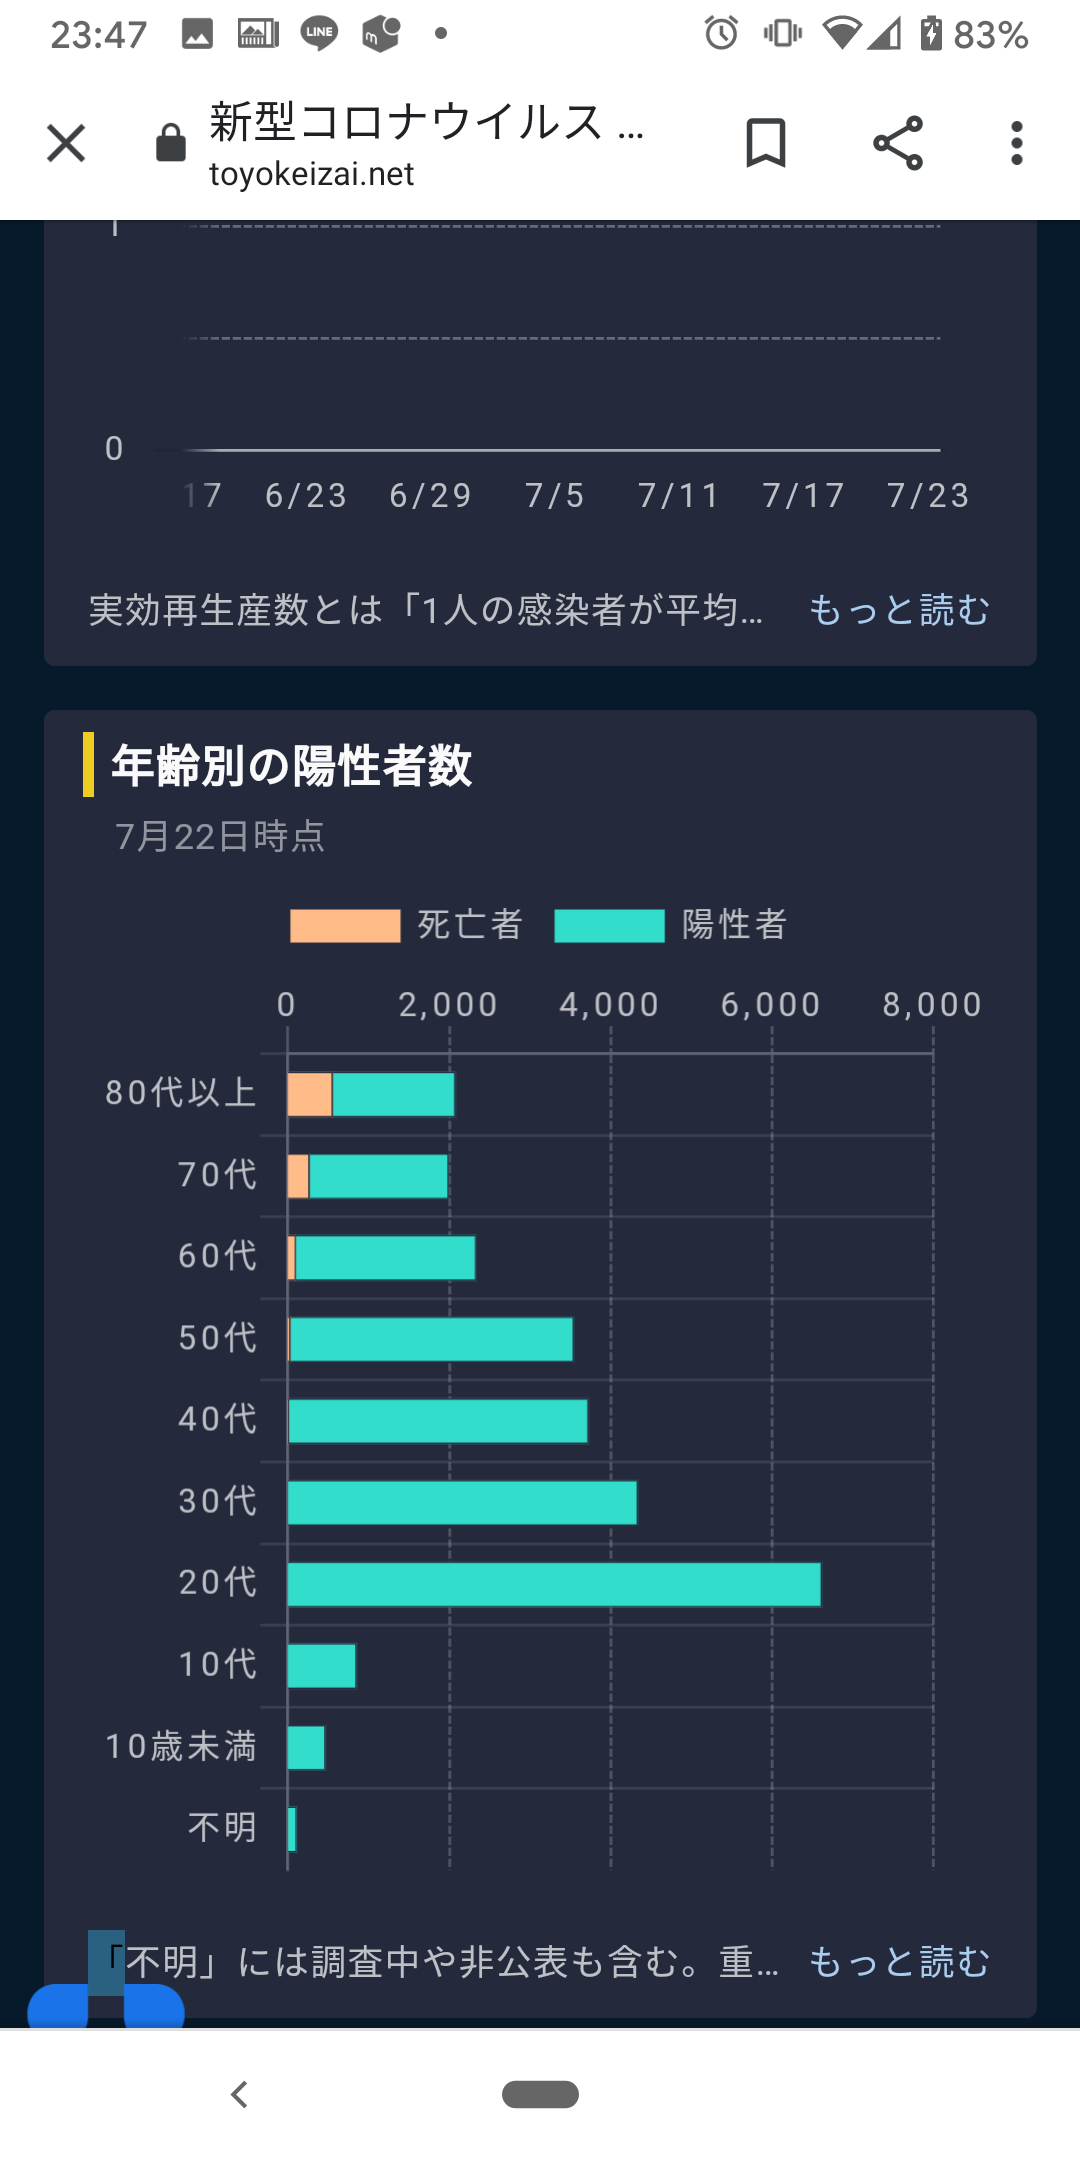Tap the back arrow in navigation bar
Screen dimensions: 1080x2160
click(x=239, y=2094)
